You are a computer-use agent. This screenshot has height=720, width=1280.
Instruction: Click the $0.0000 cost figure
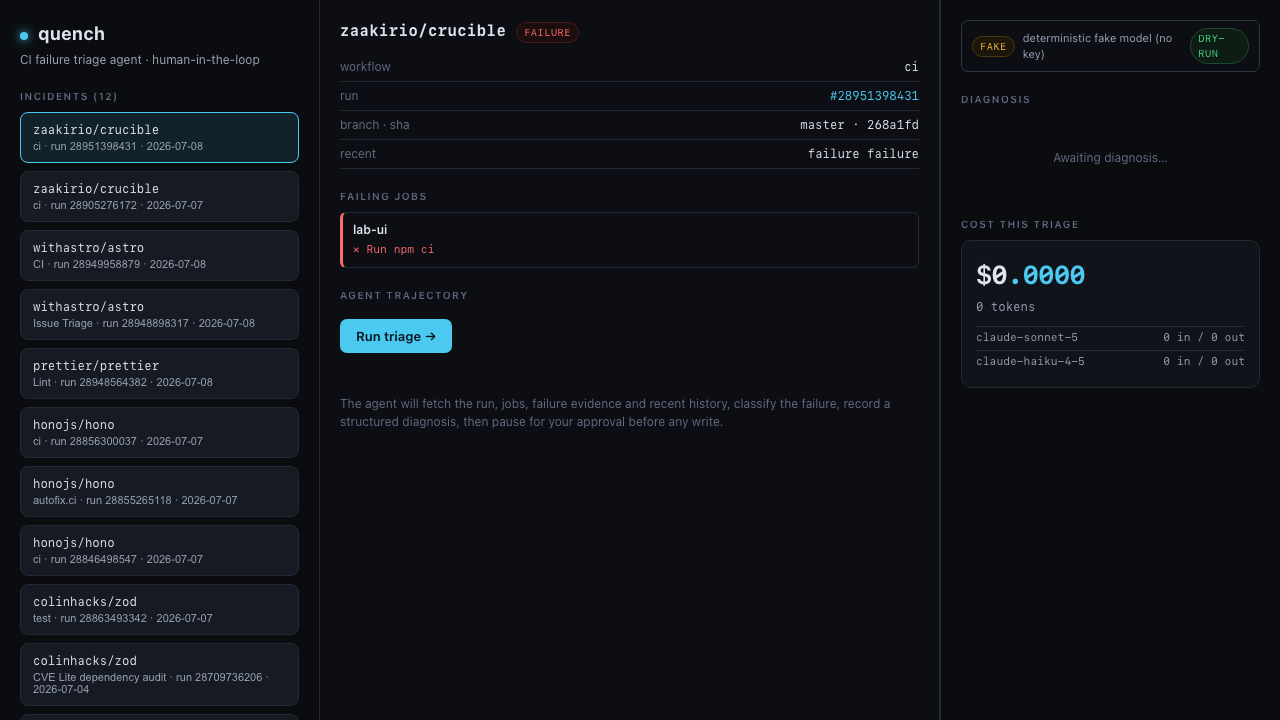coord(1030,275)
